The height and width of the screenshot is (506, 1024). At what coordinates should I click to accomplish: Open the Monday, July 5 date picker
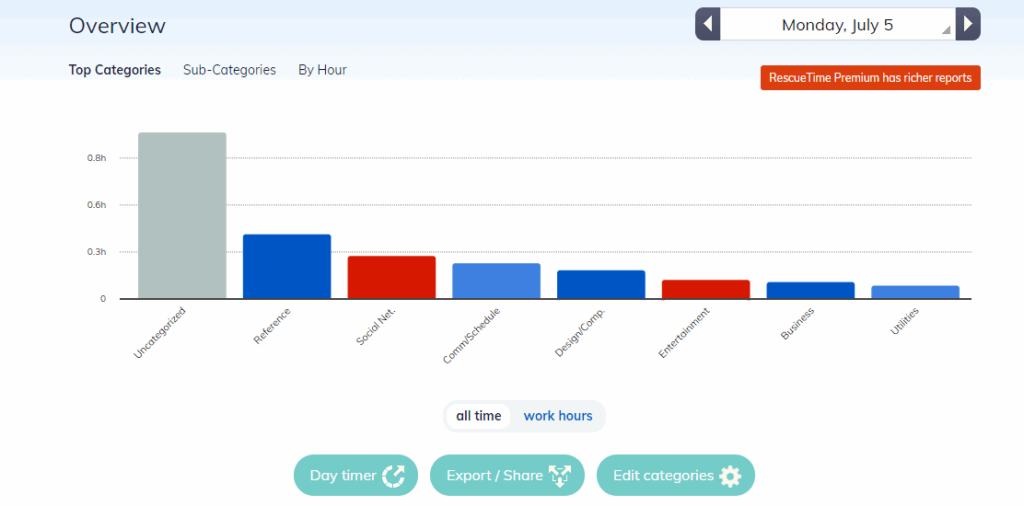837,25
